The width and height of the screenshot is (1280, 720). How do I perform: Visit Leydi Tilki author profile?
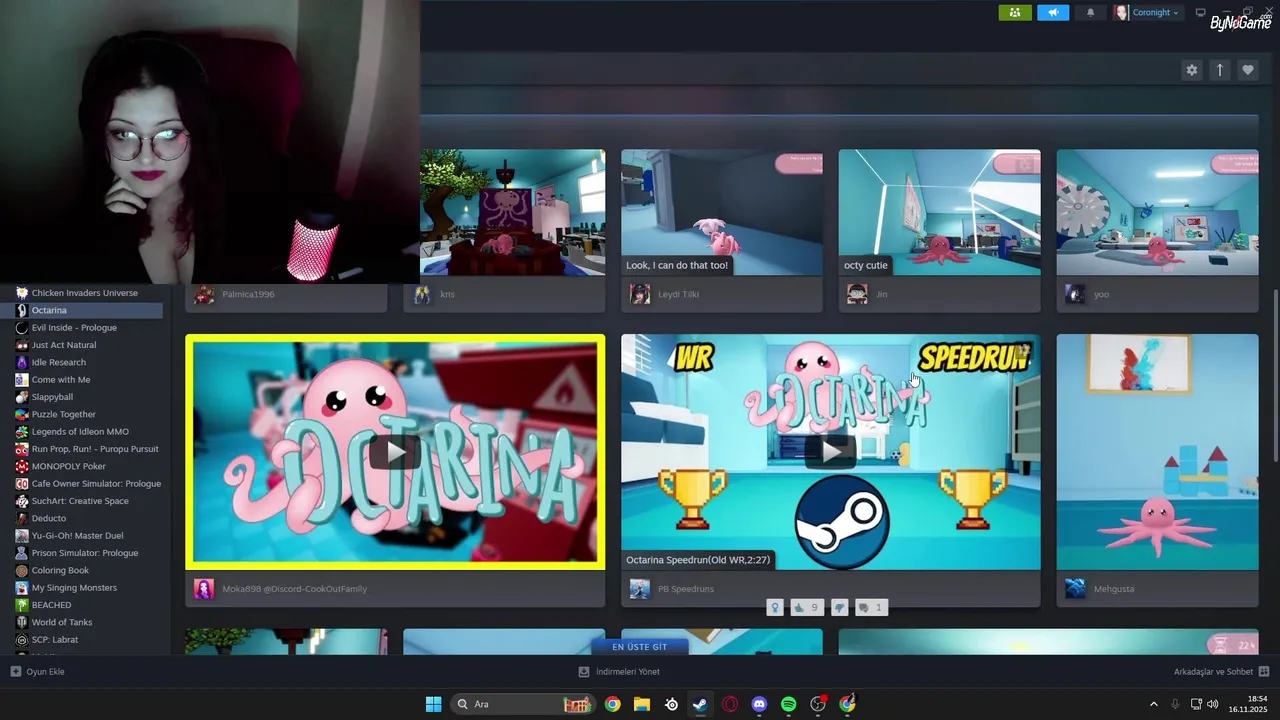[678, 294]
